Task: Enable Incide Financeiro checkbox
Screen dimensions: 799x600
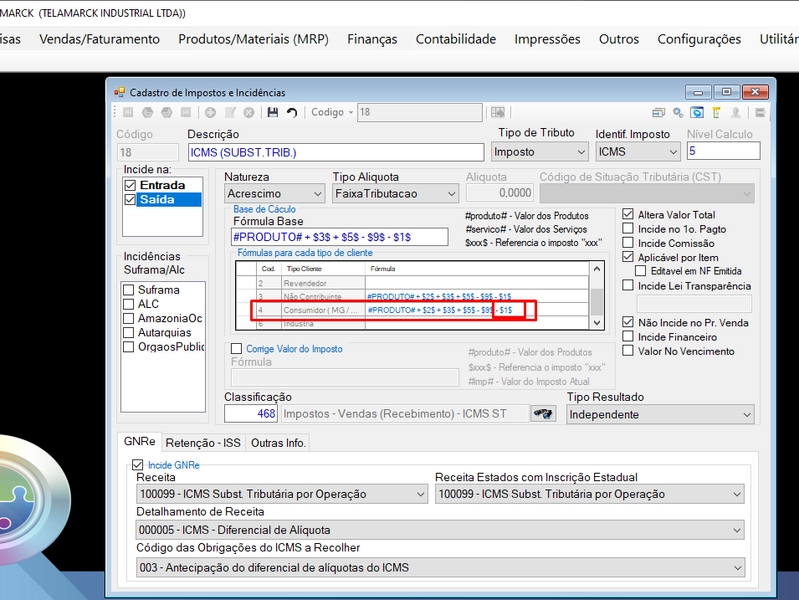Action: (628, 336)
